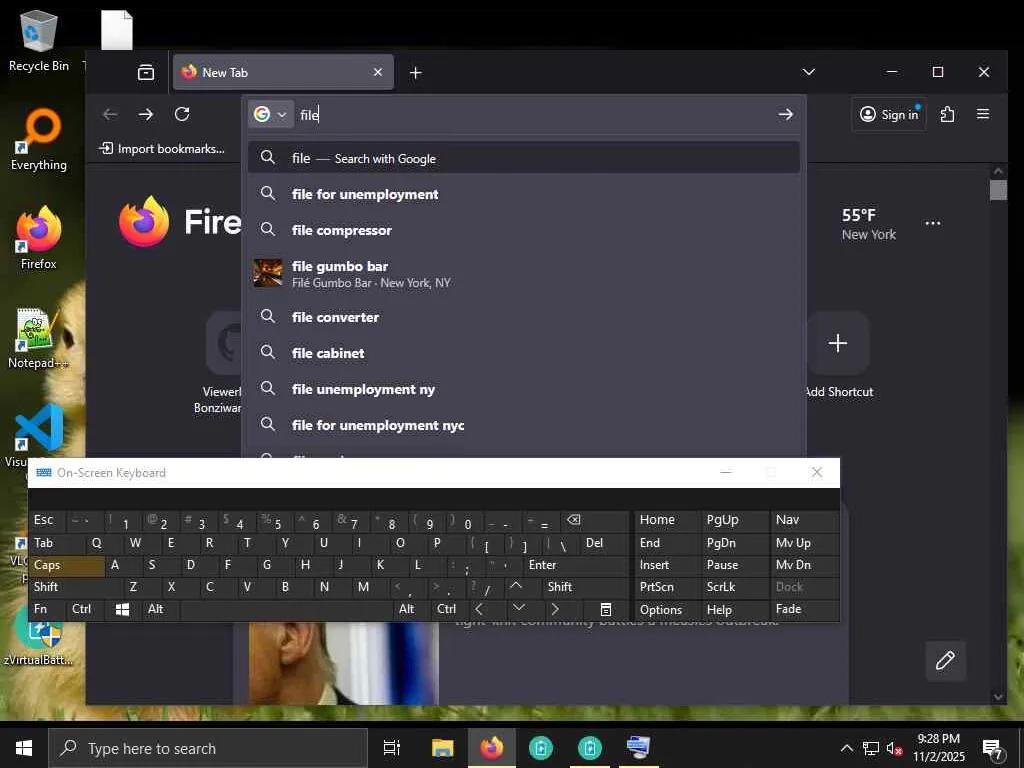Open Firefox View tab icon
The height and width of the screenshot is (768, 1024).
click(146, 72)
